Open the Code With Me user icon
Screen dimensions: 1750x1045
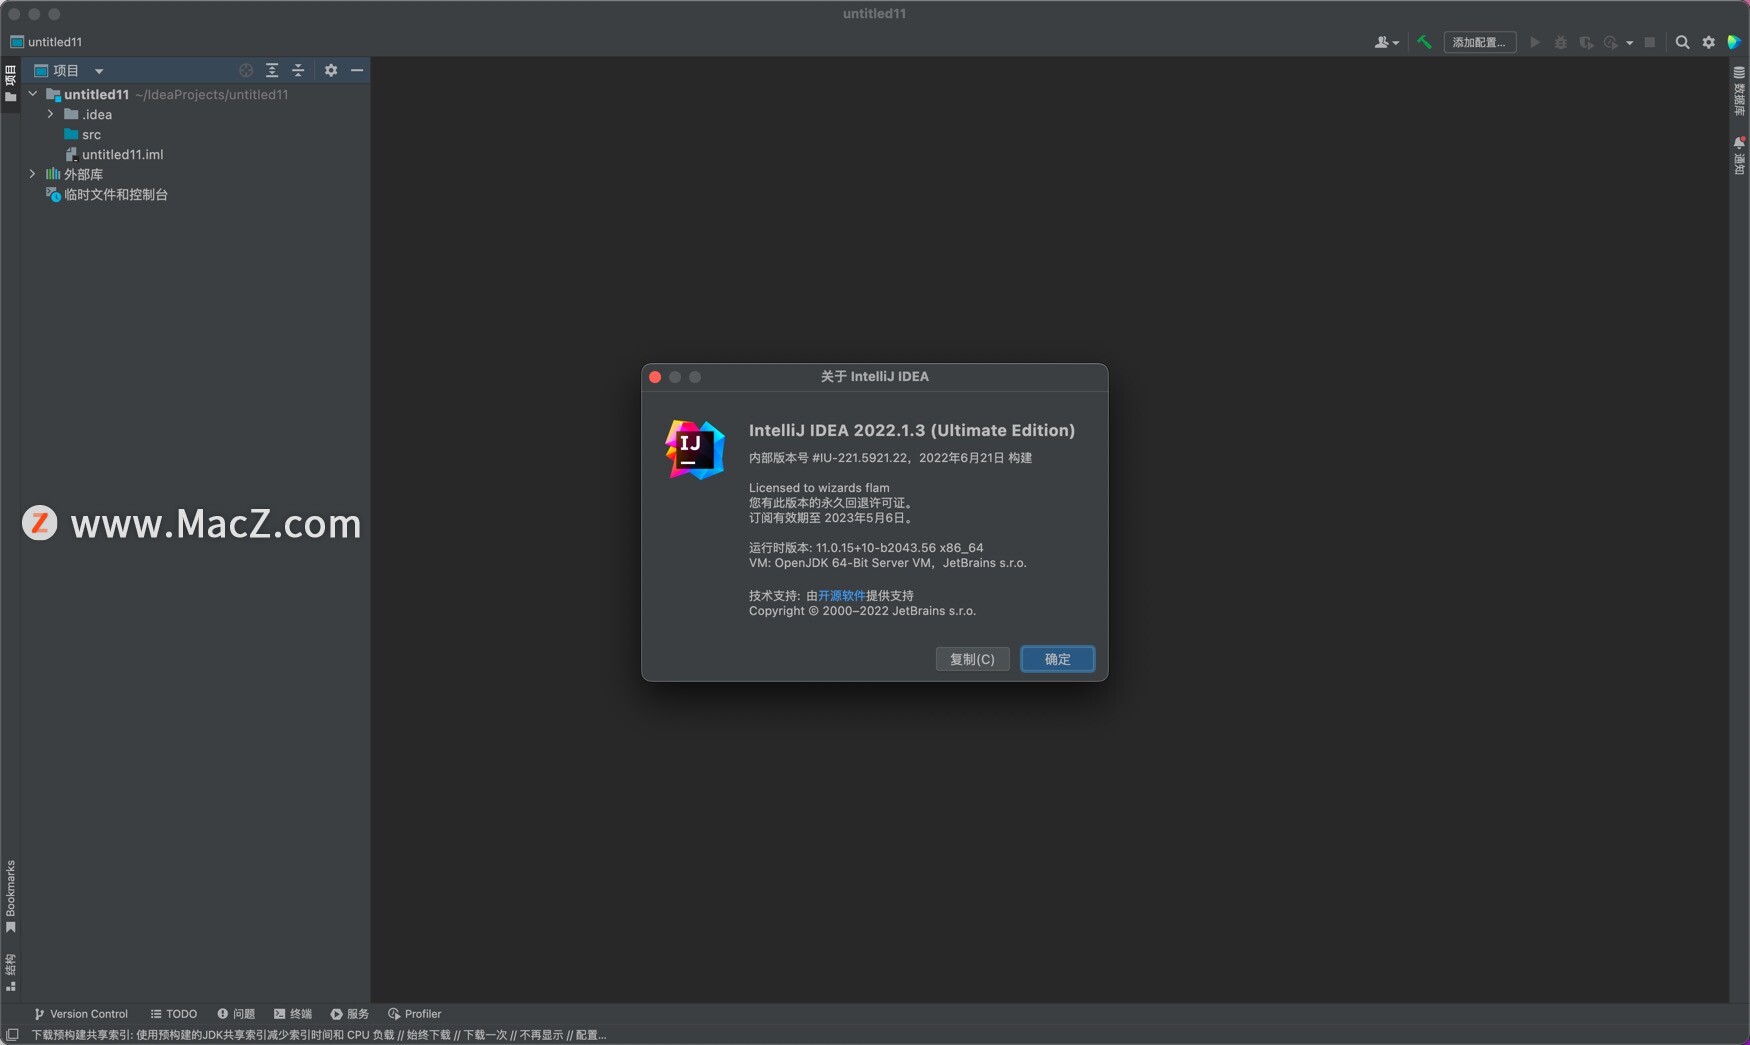coord(1386,42)
